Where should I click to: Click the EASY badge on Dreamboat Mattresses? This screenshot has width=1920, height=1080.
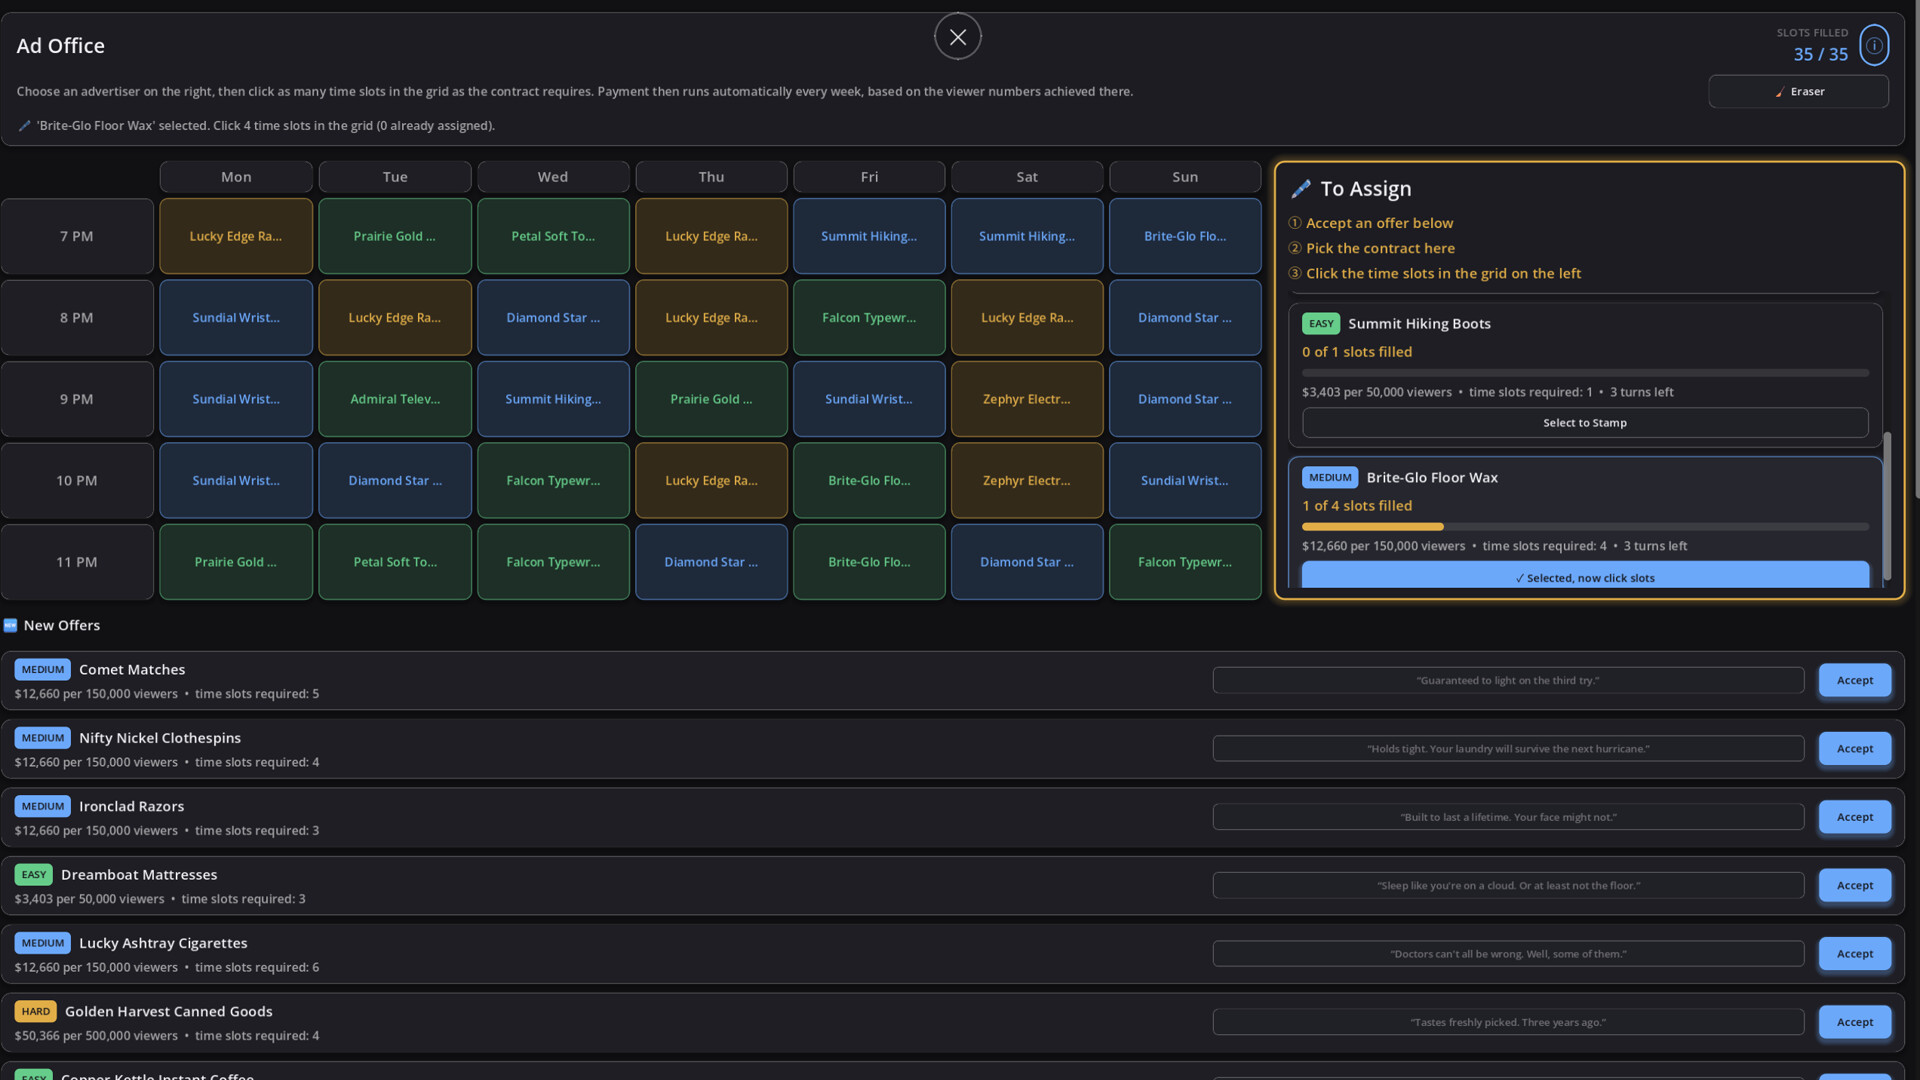click(34, 874)
